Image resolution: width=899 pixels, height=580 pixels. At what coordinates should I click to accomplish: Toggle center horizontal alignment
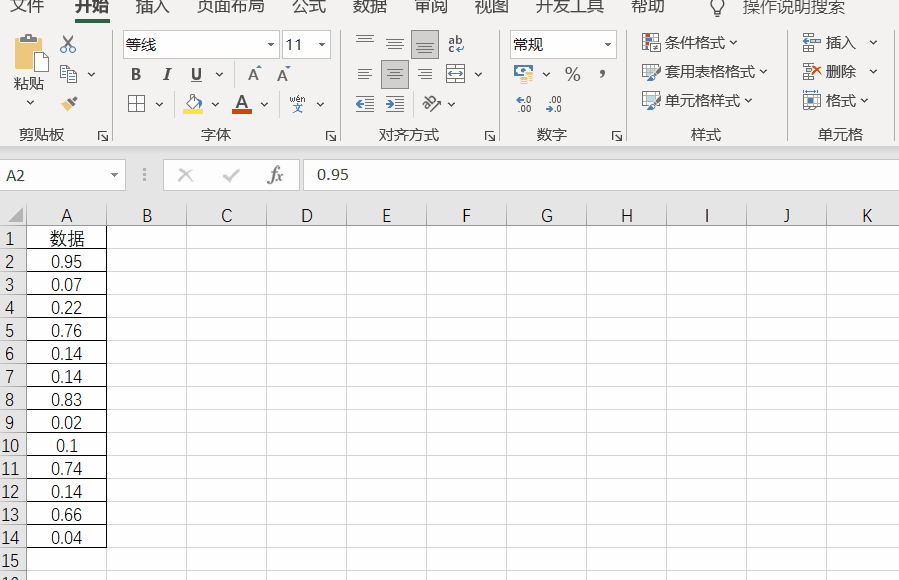click(x=395, y=75)
